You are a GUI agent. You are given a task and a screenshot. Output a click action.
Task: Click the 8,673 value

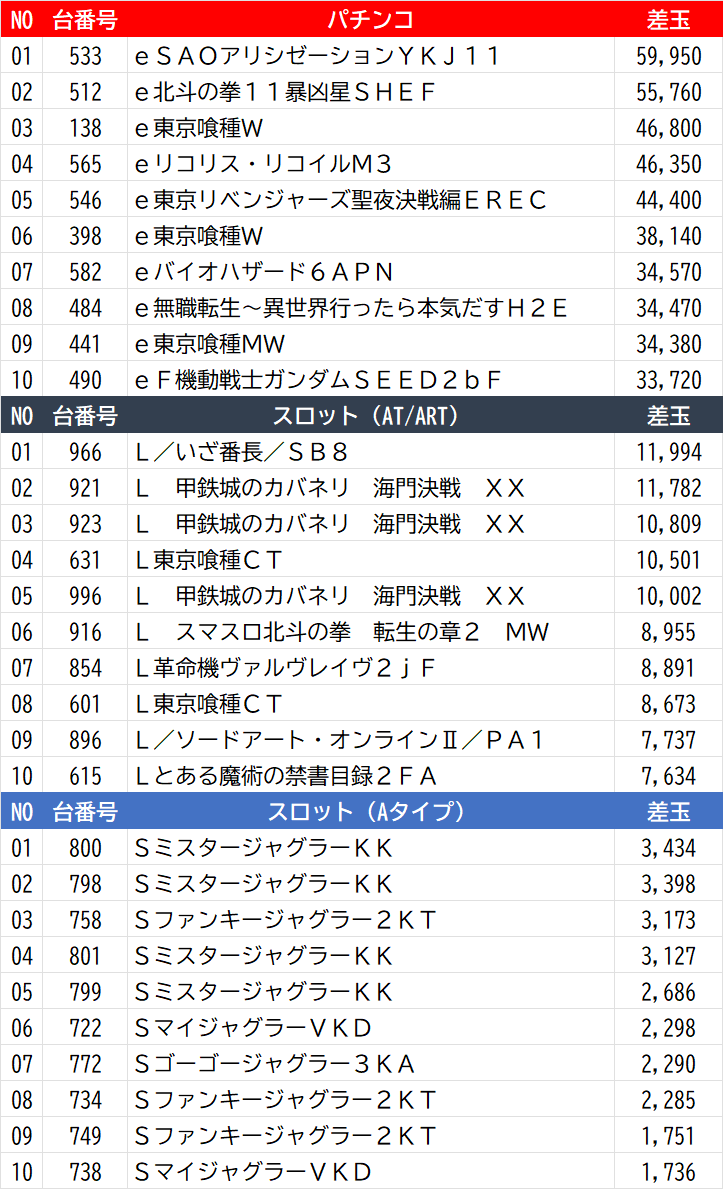(668, 704)
